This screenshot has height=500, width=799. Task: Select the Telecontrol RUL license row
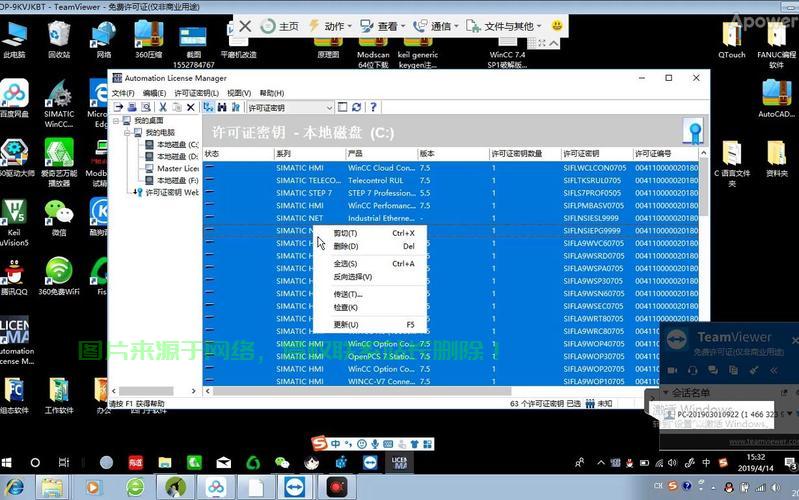pos(450,180)
